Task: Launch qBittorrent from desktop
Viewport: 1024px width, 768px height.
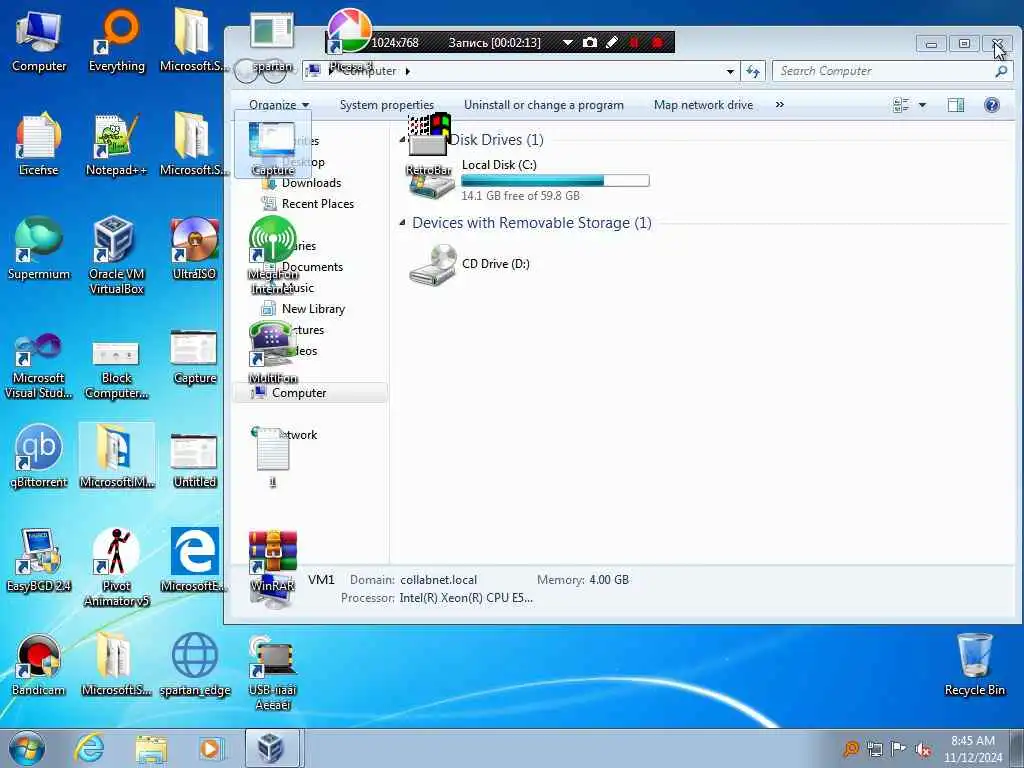Action: pos(39,457)
